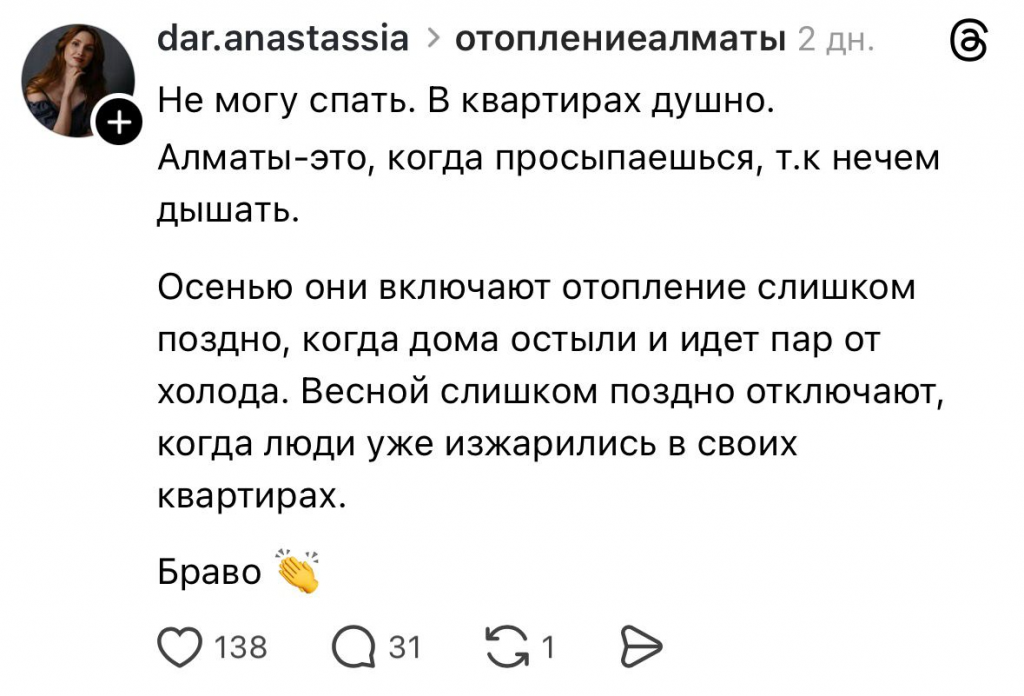Click the 31 replies count
1024x696 pixels.
coord(405,648)
